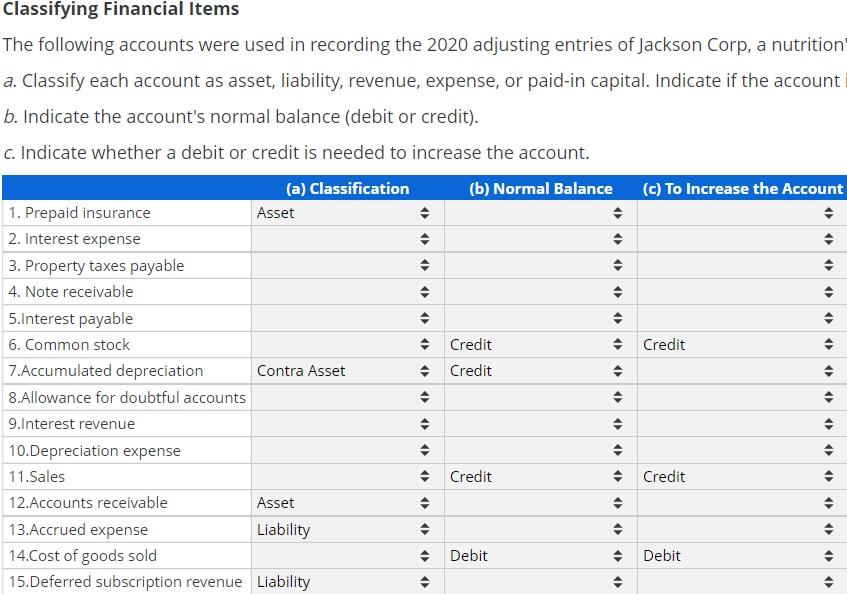
Task: Click the '(c) To Increase the Account' header
Action: point(743,188)
